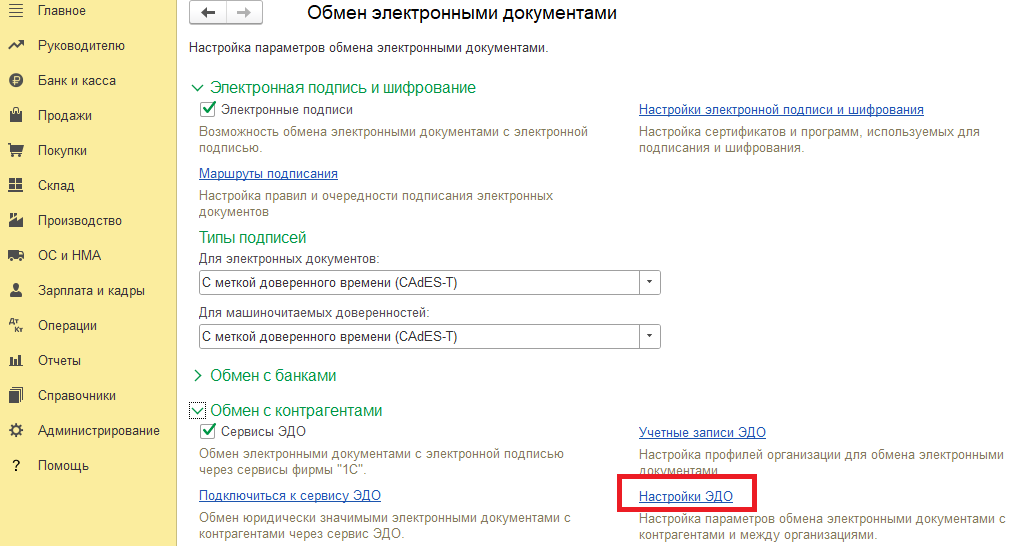
Task: Open the Банк и касса section
Action: point(76,80)
